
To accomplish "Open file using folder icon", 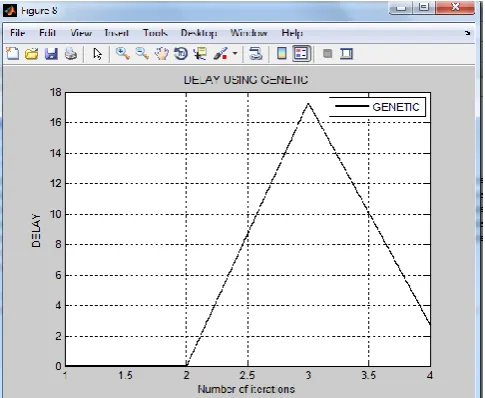I will (x=32, y=54).
